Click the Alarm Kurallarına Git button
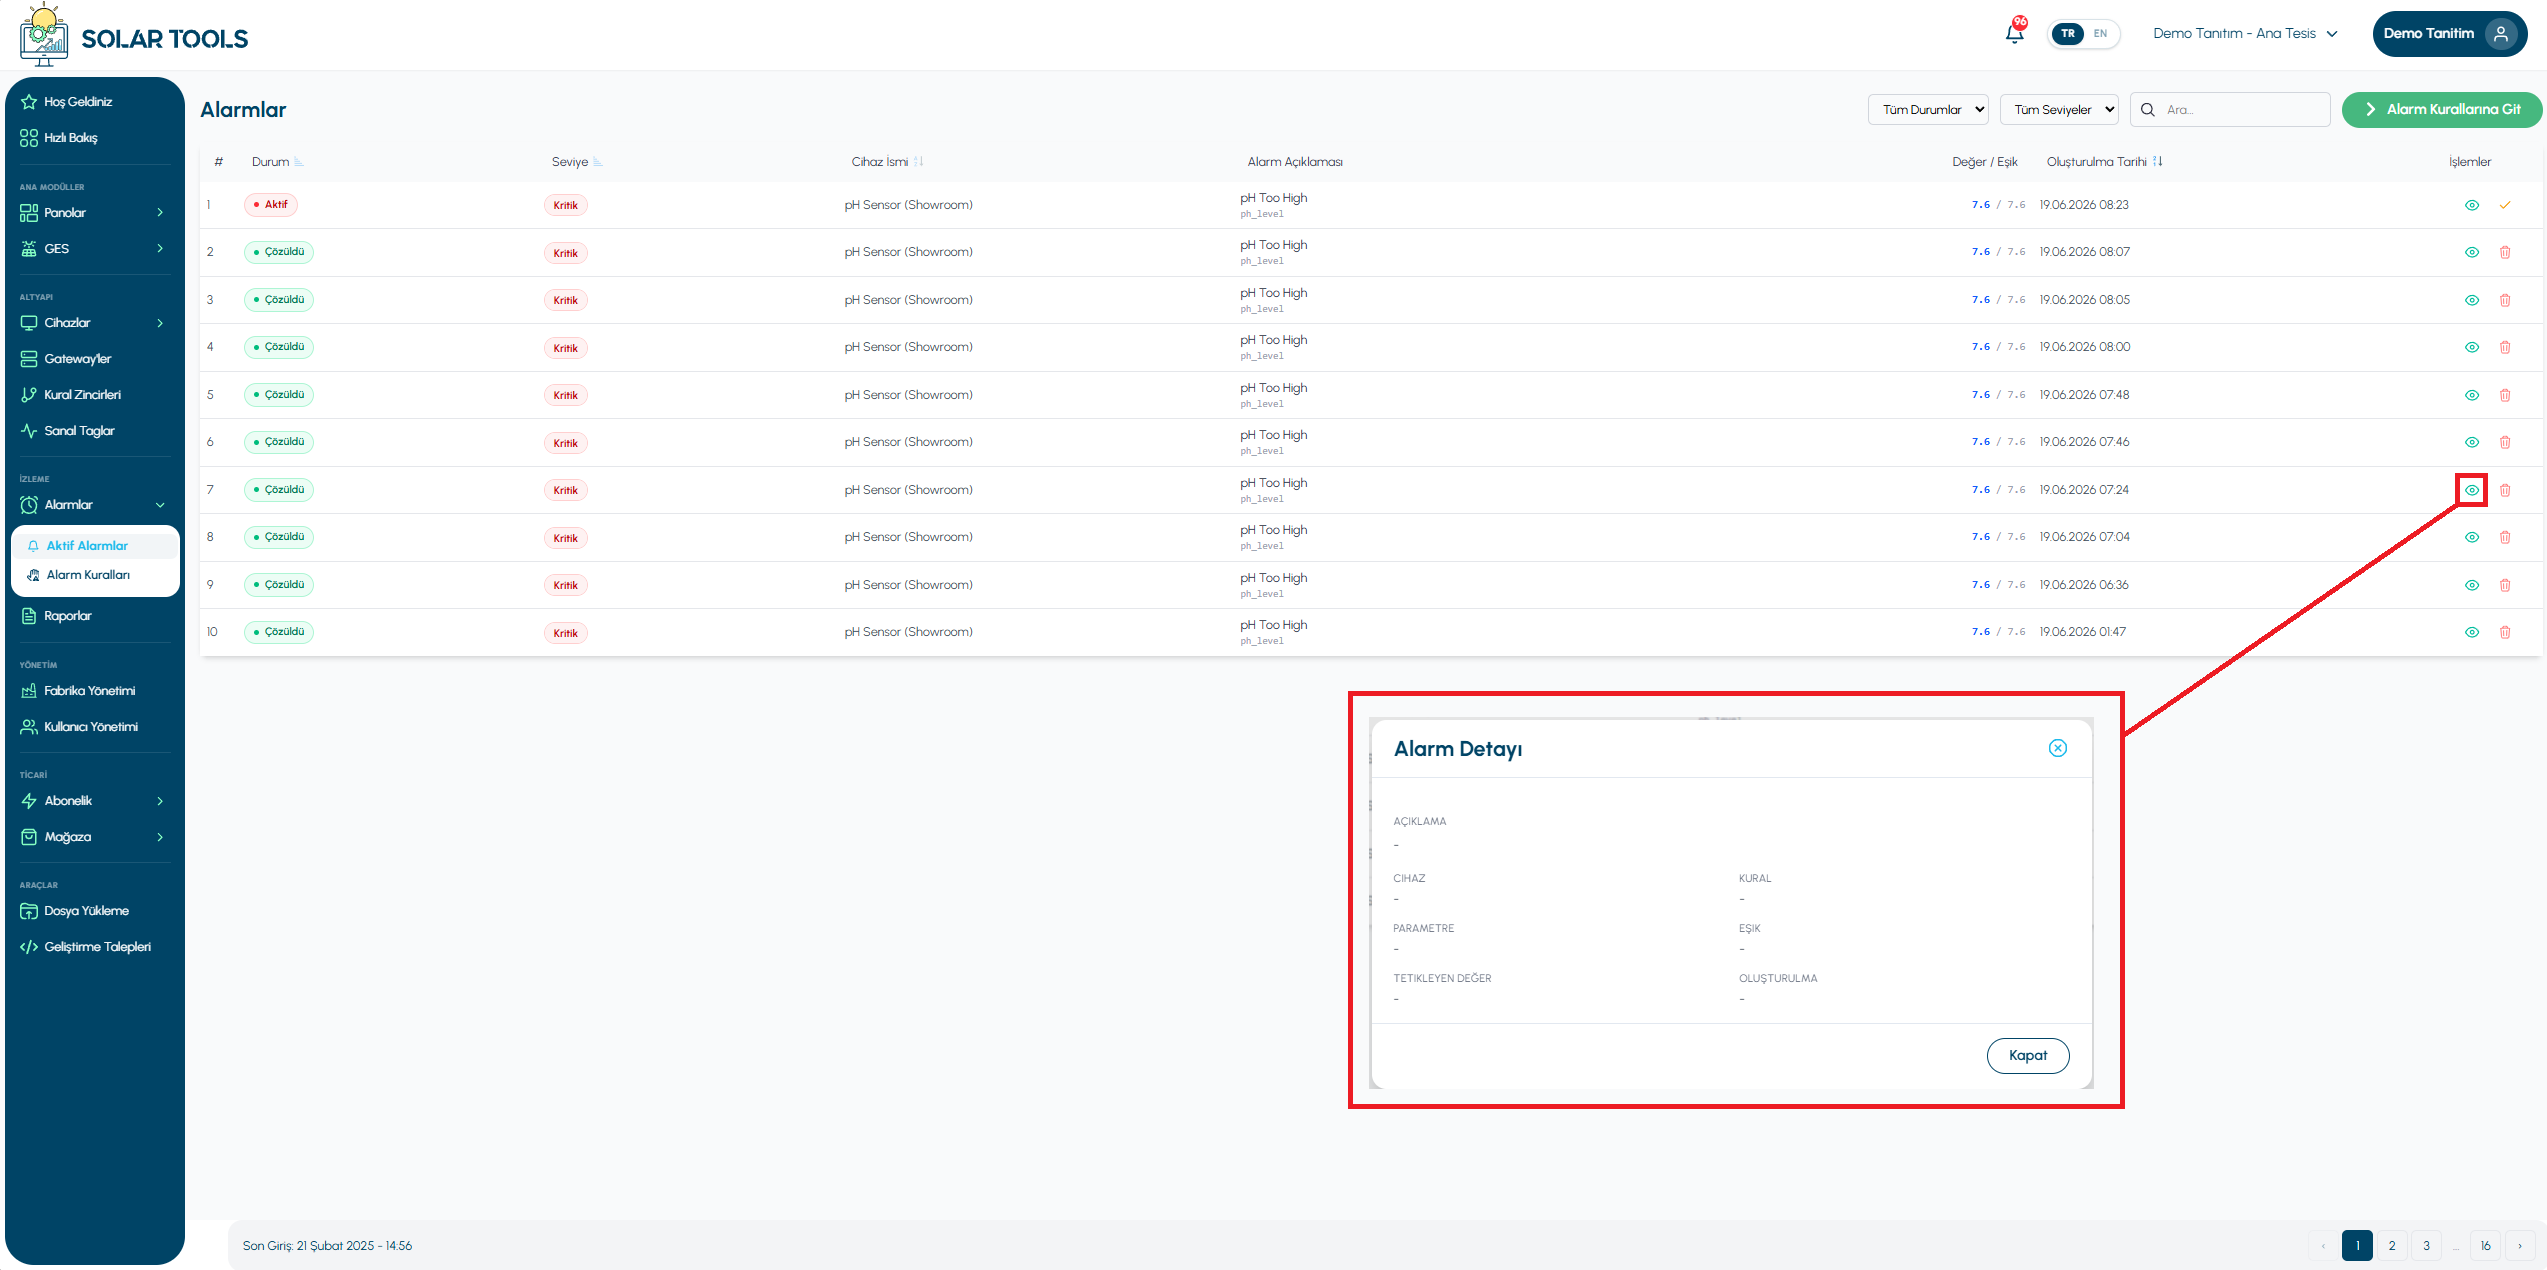The image size is (2547, 1270). 2442,109
